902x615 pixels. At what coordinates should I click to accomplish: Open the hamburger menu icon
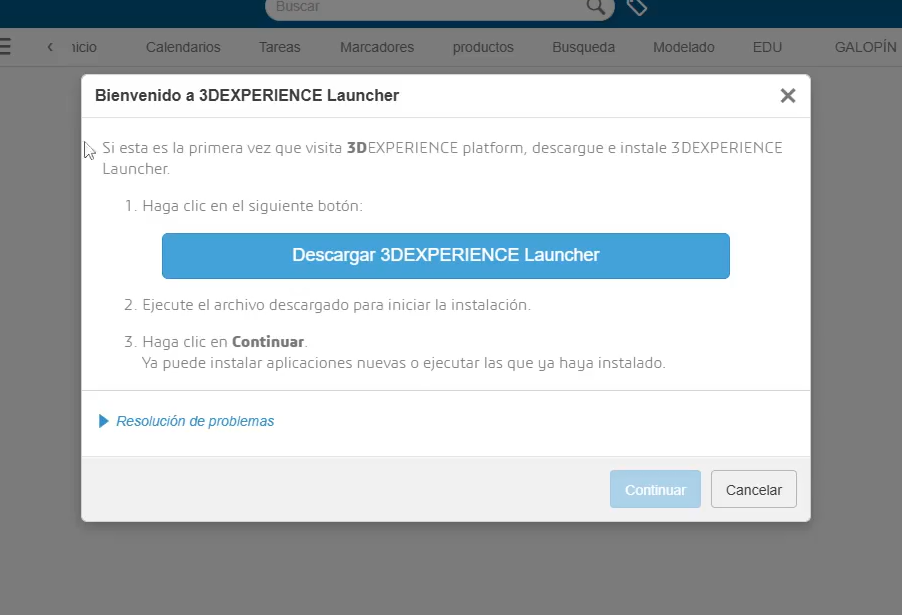click(6, 47)
